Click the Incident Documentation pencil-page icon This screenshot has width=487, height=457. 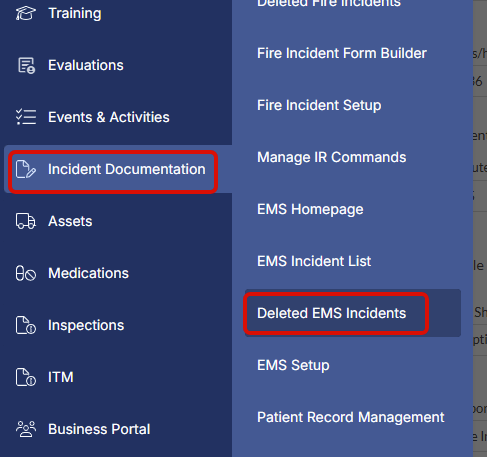coord(26,169)
